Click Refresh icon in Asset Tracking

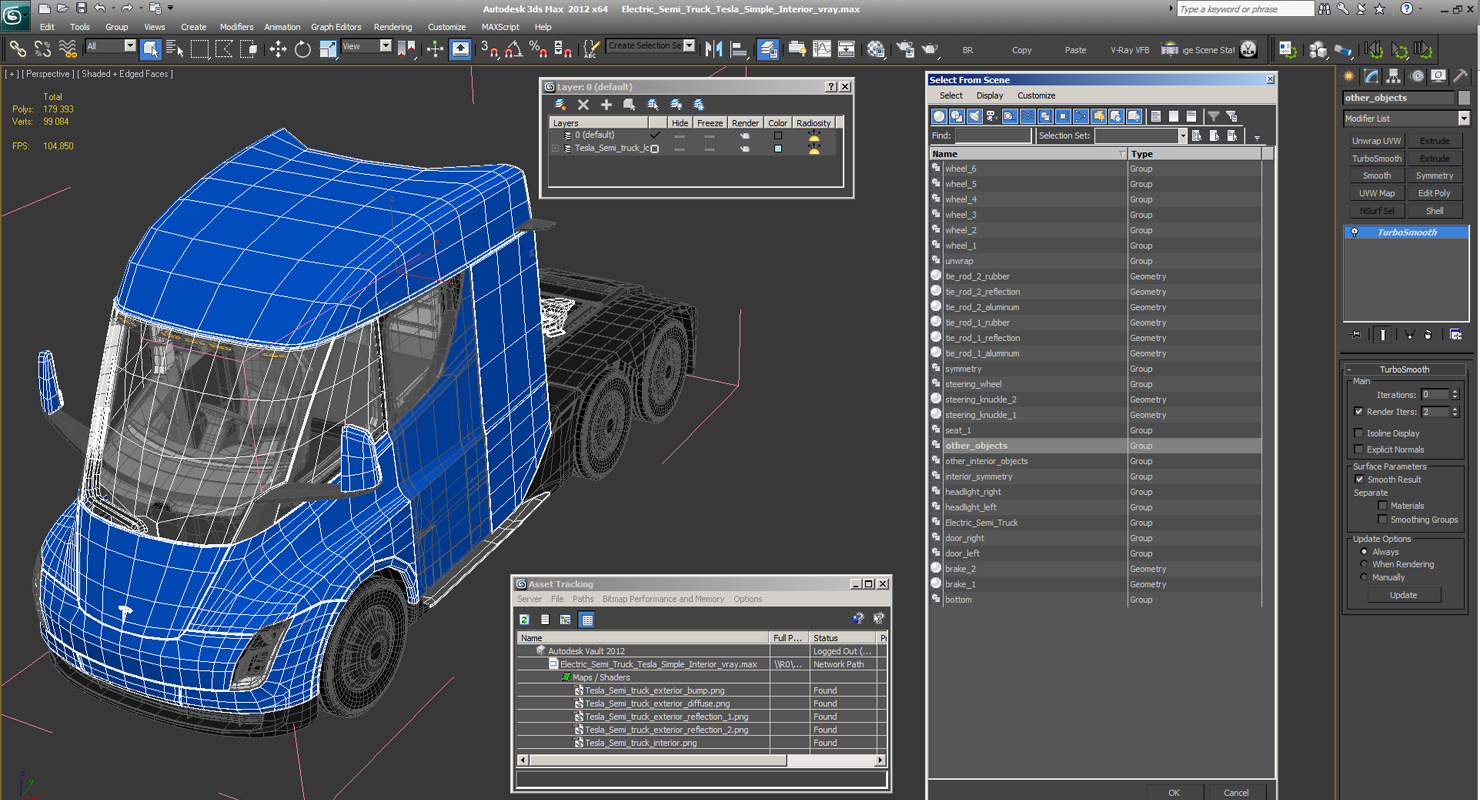click(524, 619)
